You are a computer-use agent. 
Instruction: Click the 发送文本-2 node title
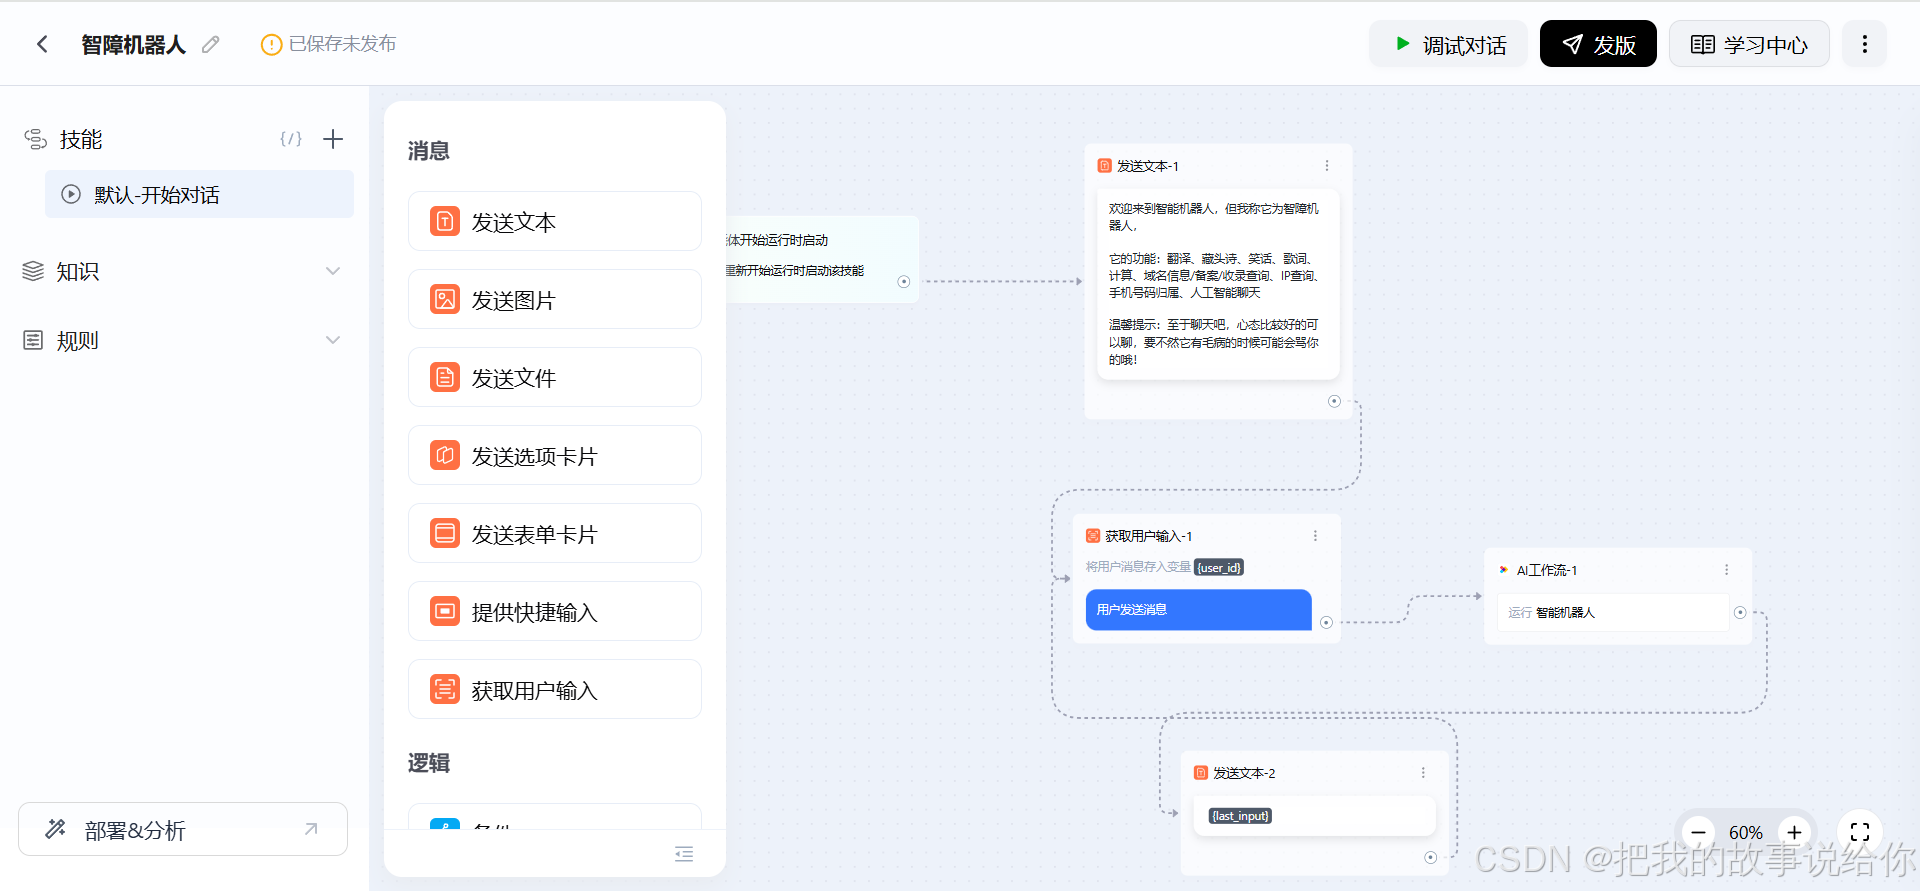(x=1244, y=773)
